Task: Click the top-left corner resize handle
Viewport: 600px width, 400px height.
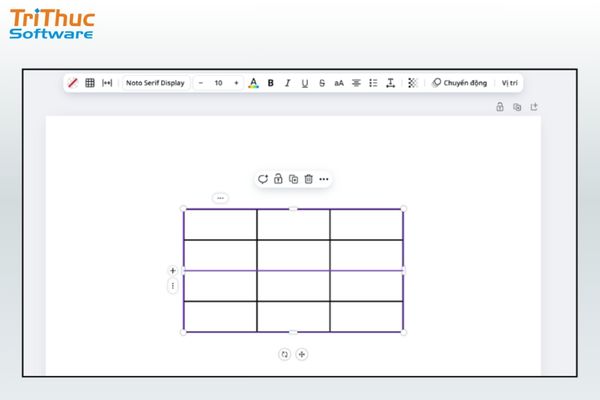Action: pyautogui.click(x=183, y=209)
